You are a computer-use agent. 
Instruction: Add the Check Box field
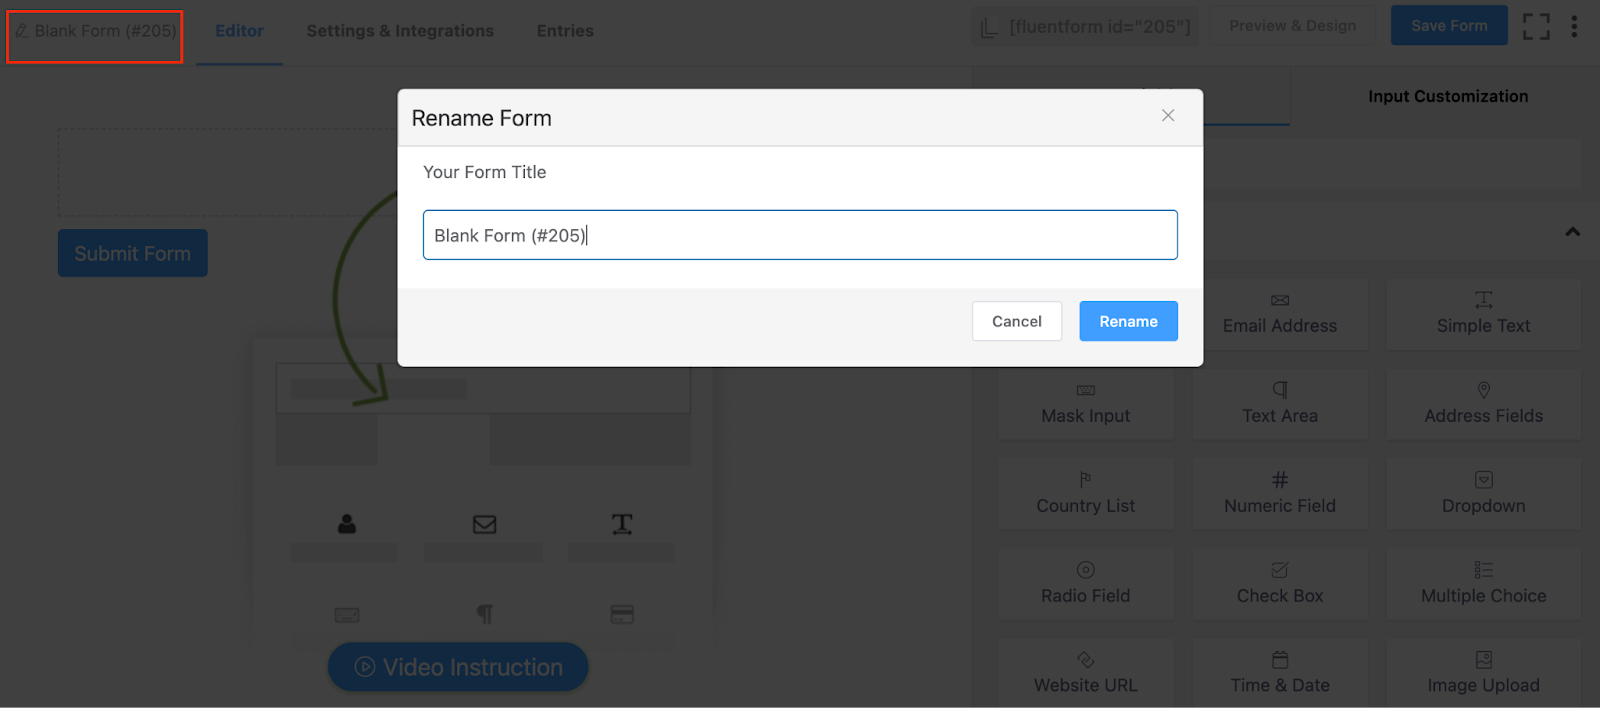[x=1279, y=584]
